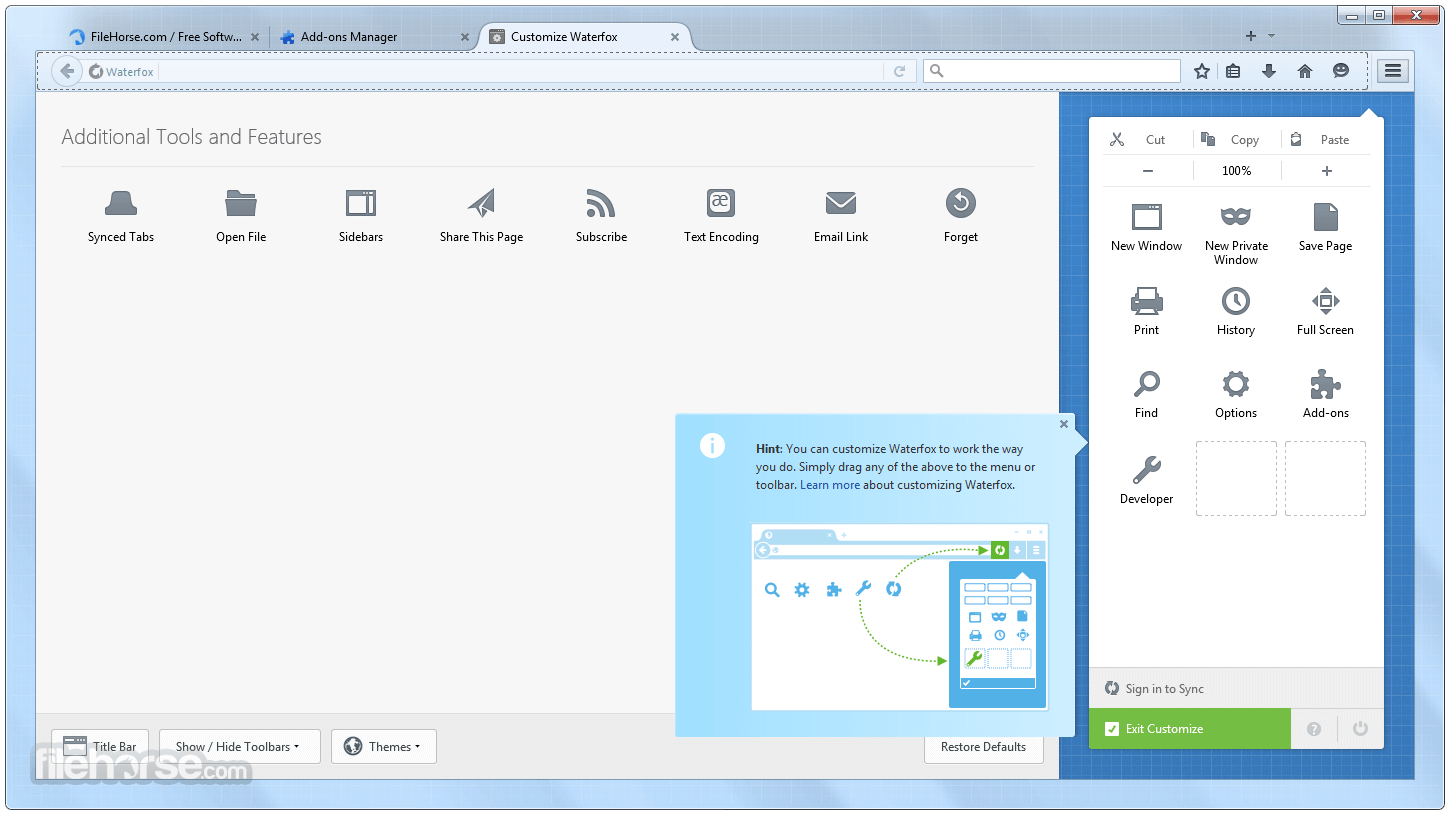This screenshot has width=1450, height=815.
Task: Select the Forget history icon
Action: tap(961, 204)
